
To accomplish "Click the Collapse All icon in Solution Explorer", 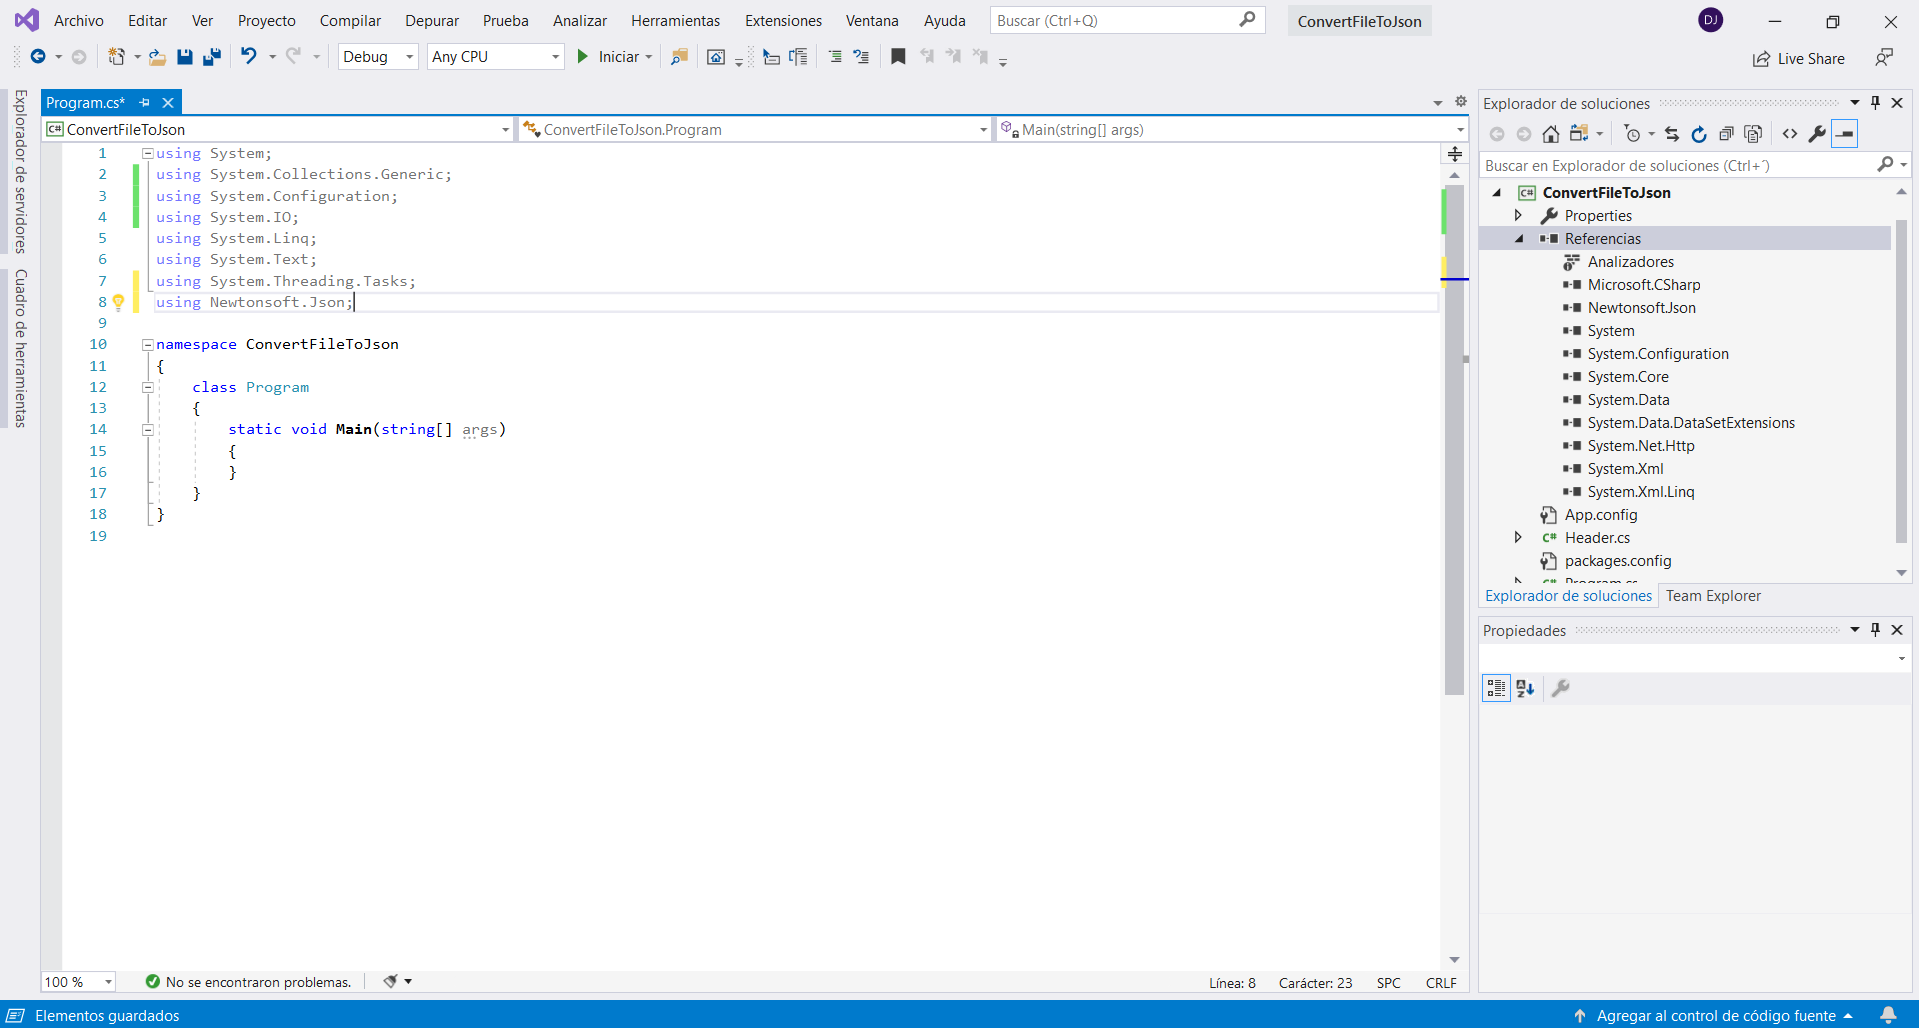I will [1726, 134].
